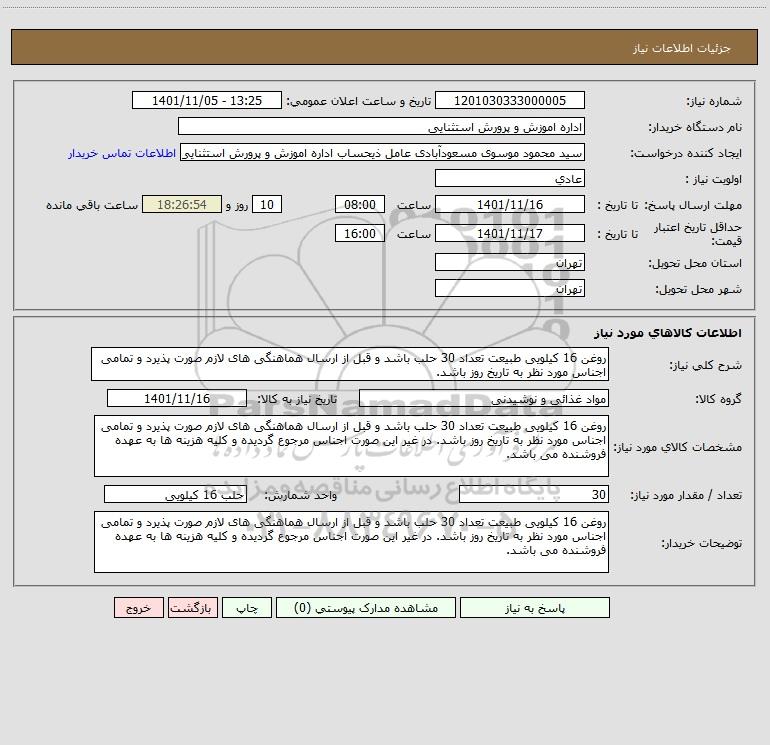Click the response deadline date 1401/11/16 field
The height and width of the screenshot is (745, 770).
[x=510, y=204]
